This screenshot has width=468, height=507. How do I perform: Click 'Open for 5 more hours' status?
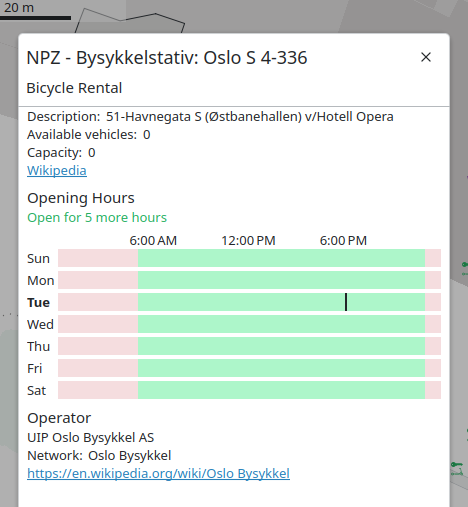click(x=97, y=217)
